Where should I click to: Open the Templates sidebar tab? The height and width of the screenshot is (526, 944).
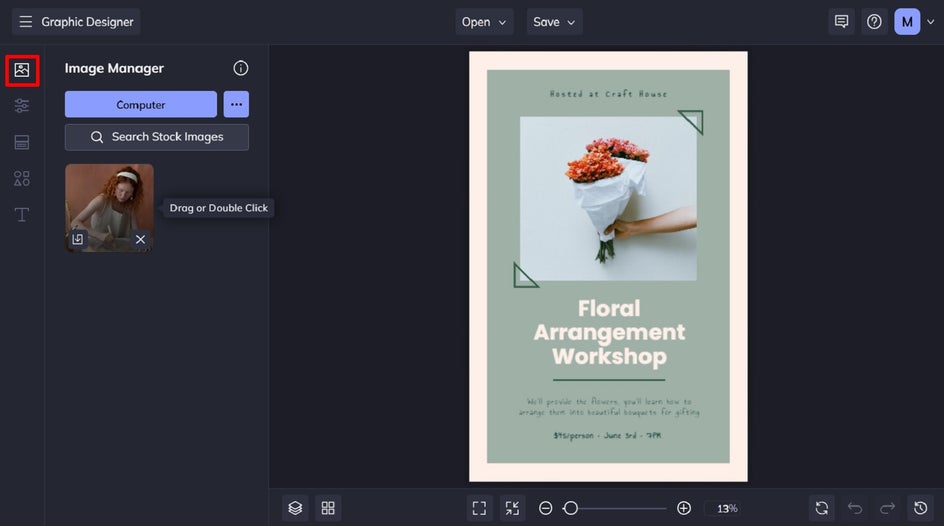click(x=22, y=142)
